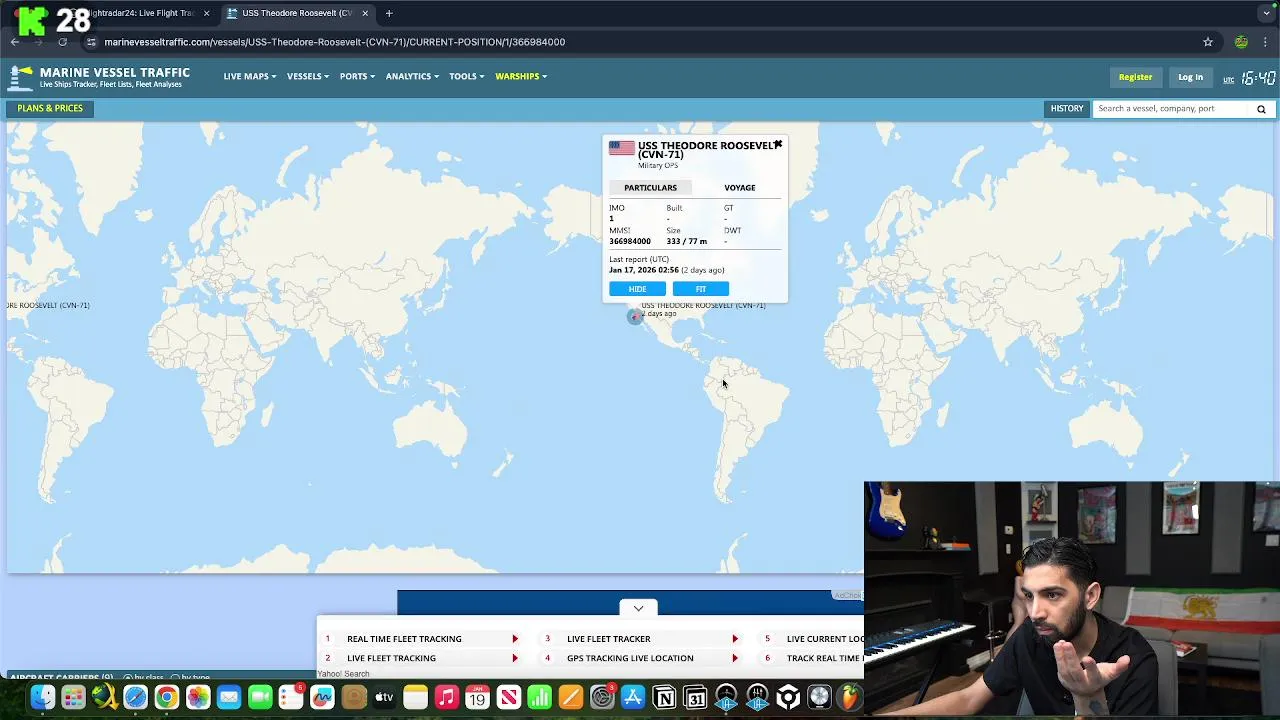Open Finder from the dock
Screen dimensions: 1280x720
coord(42,697)
